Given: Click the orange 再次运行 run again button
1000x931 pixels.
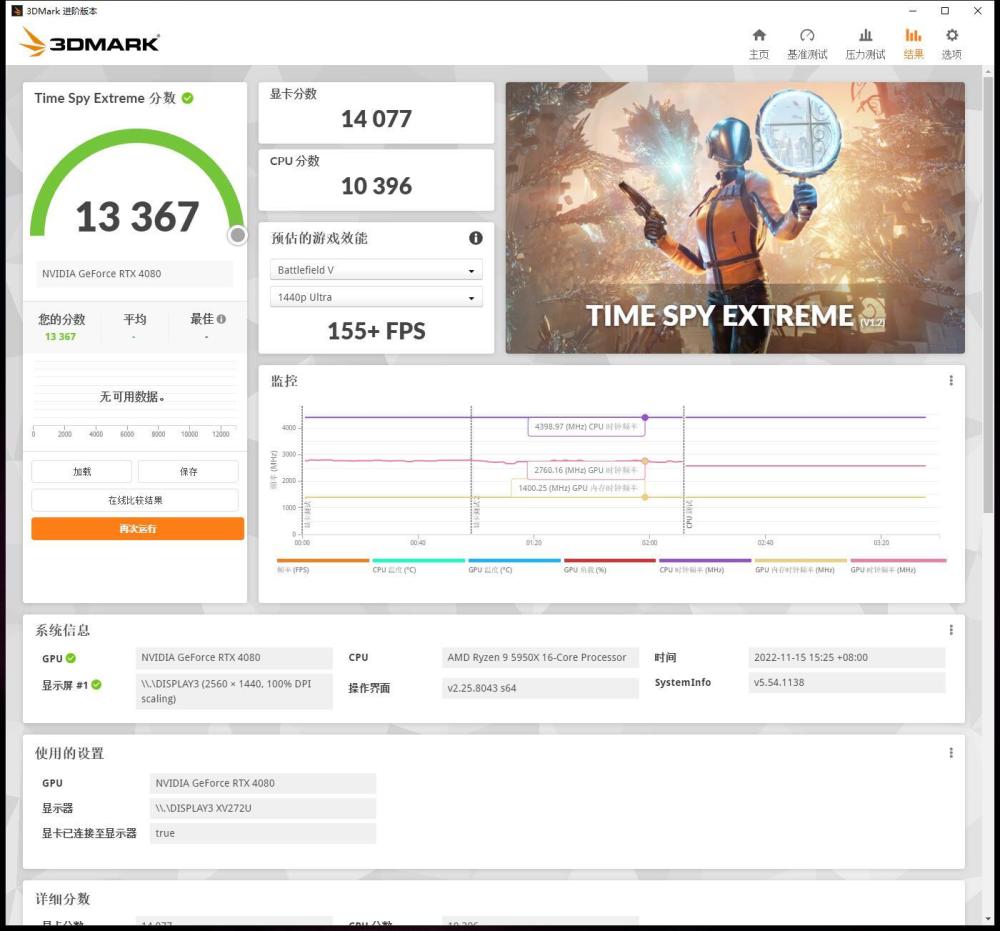Looking at the screenshot, I should click(x=138, y=529).
